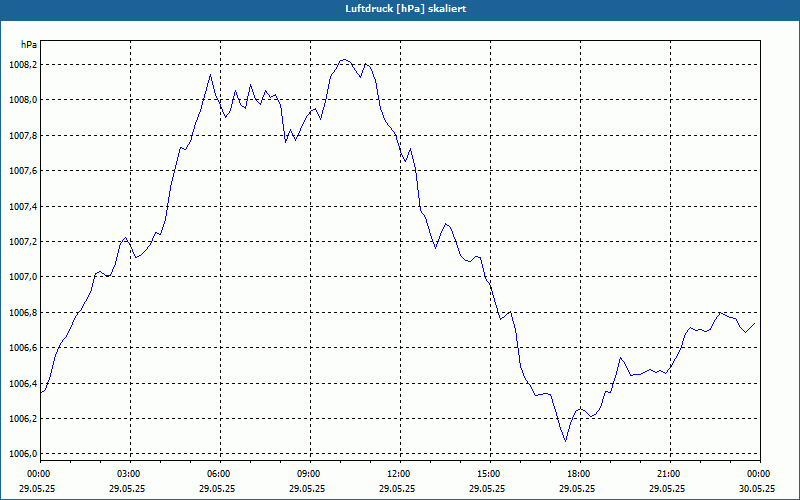Click the 15:00 time axis label
The width and height of the screenshot is (800, 500).
[490, 474]
